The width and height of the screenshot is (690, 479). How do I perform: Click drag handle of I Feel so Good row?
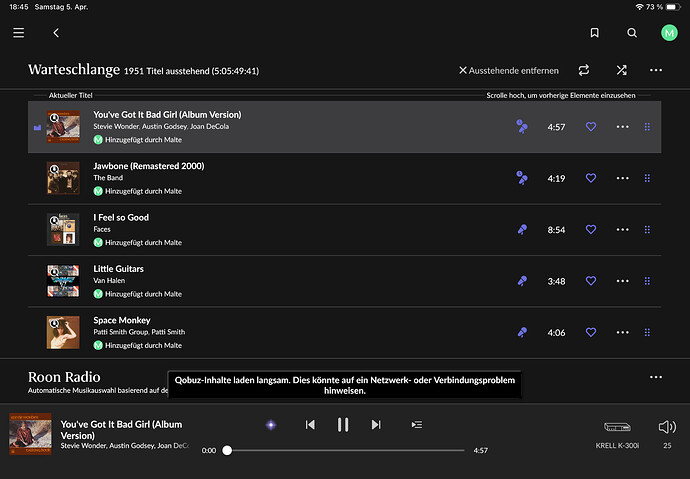pyautogui.click(x=647, y=230)
